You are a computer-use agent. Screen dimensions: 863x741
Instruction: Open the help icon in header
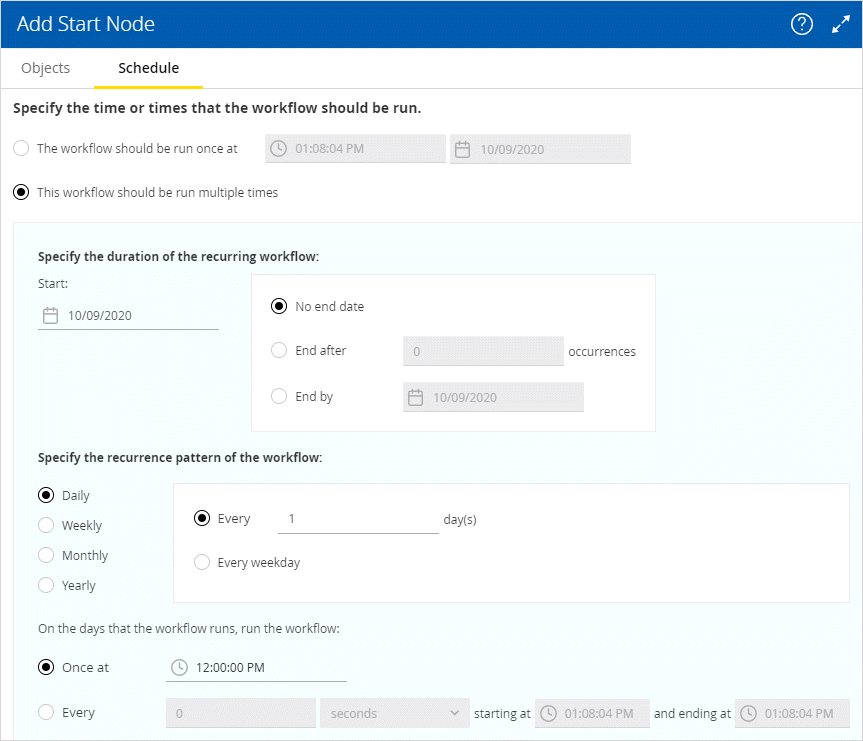point(801,24)
